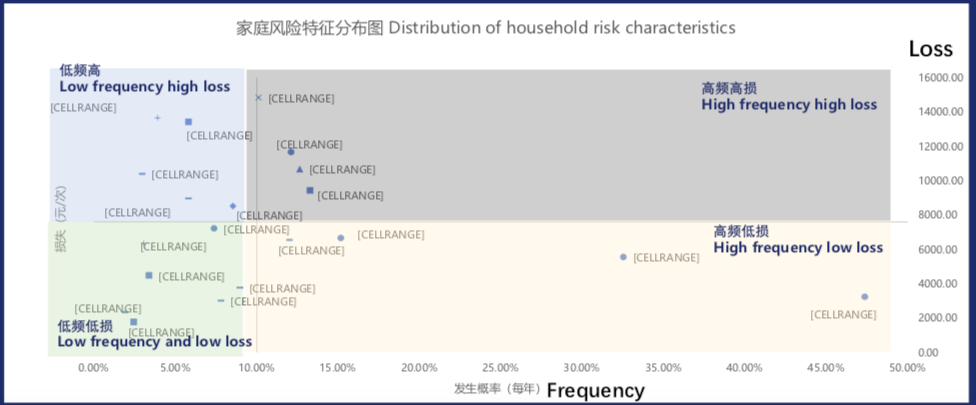Screen dimensions: 976x405
Task: Click the x-shaped marker near 15000 loss
Action: click(258, 97)
